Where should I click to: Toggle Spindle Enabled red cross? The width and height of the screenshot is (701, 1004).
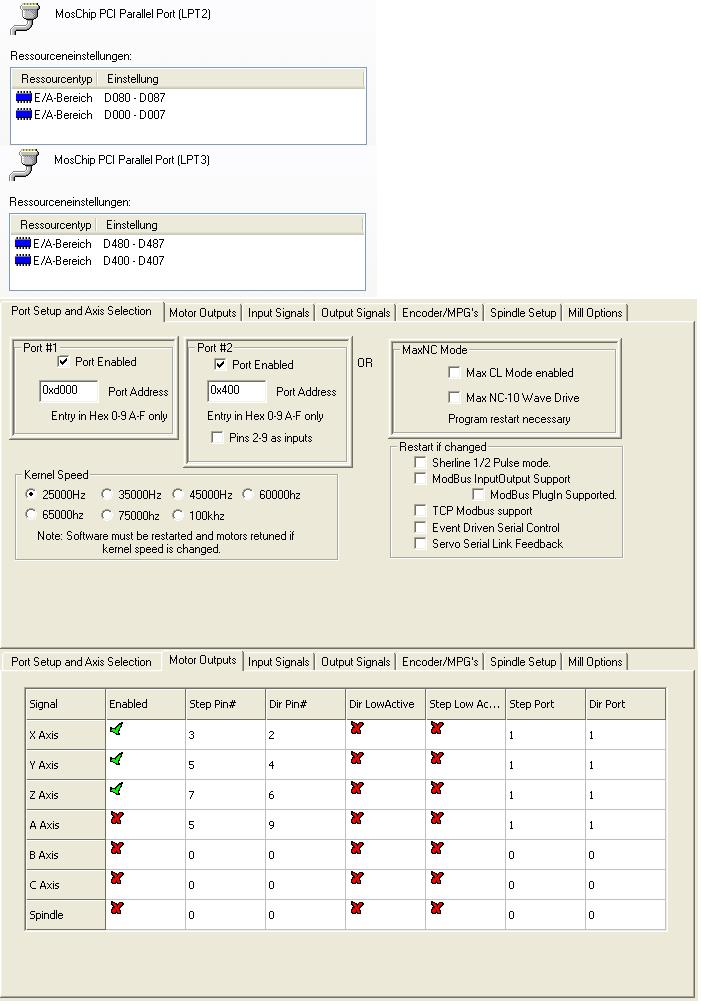(117, 908)
